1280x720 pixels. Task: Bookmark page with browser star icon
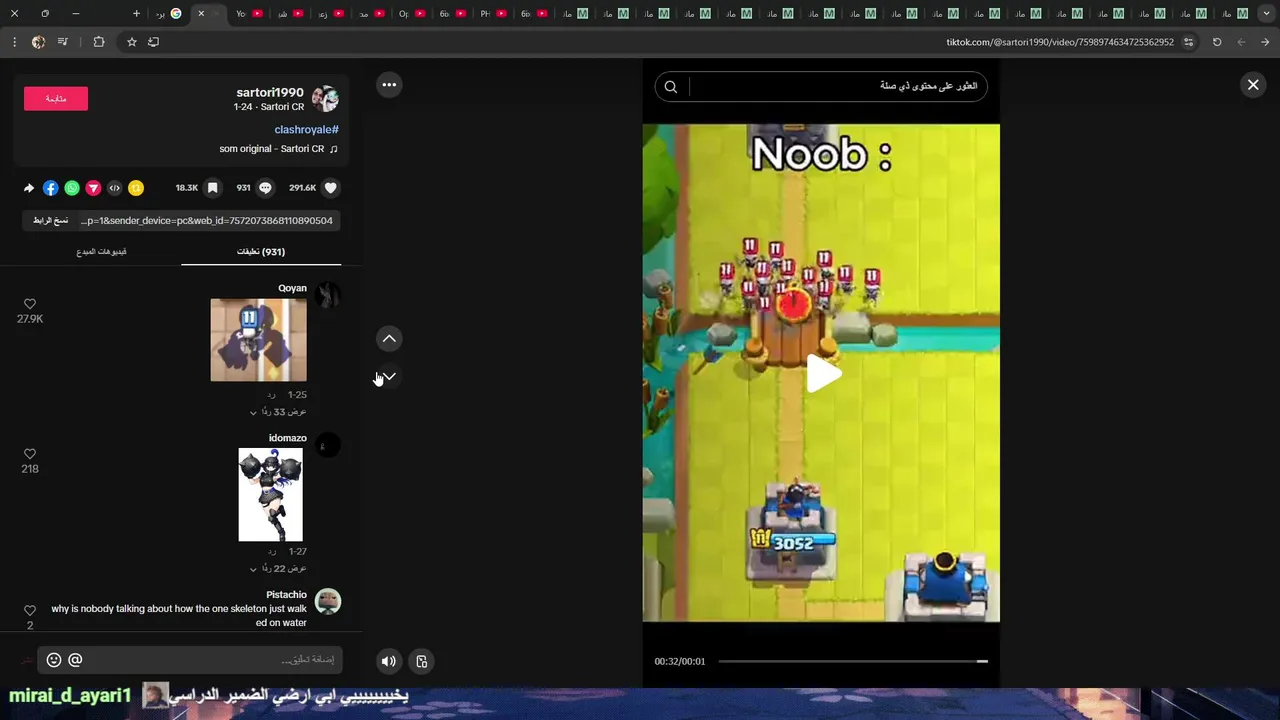click(131, 42)
